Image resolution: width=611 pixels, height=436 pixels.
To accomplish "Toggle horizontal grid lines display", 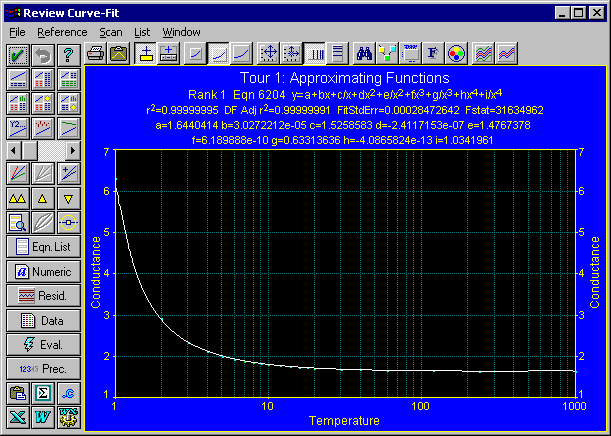I will tap(337, 54).
